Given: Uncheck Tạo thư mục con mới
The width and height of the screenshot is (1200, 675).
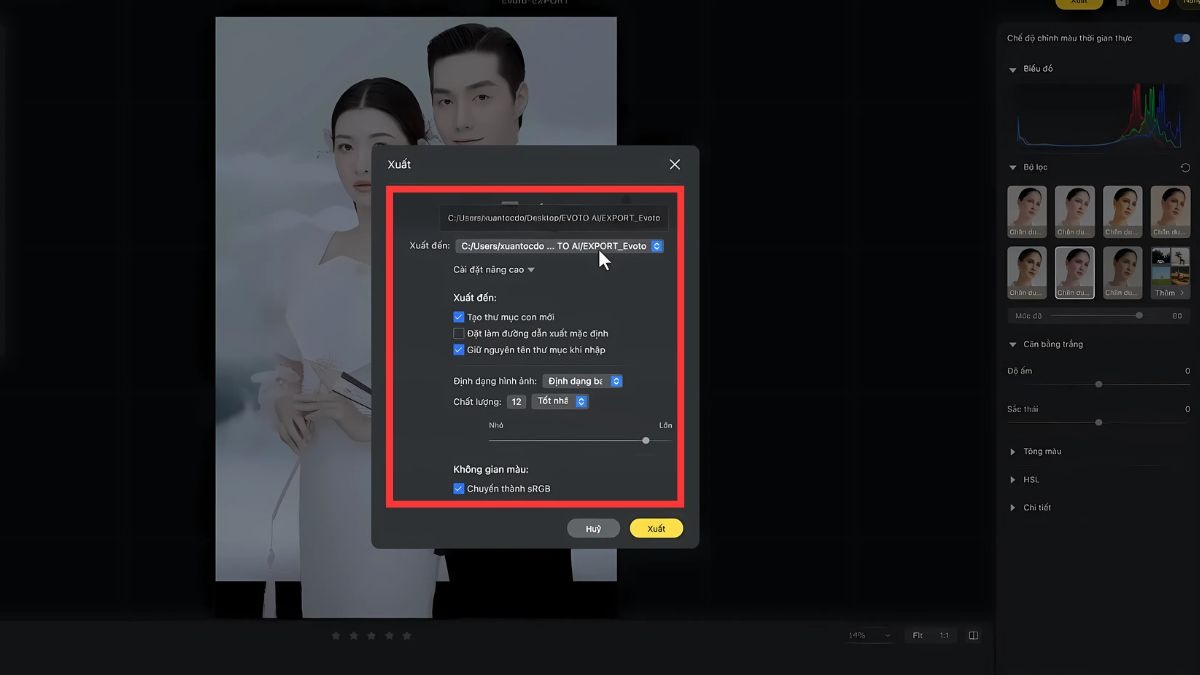Looking at the screenshot, I should 459,317.
